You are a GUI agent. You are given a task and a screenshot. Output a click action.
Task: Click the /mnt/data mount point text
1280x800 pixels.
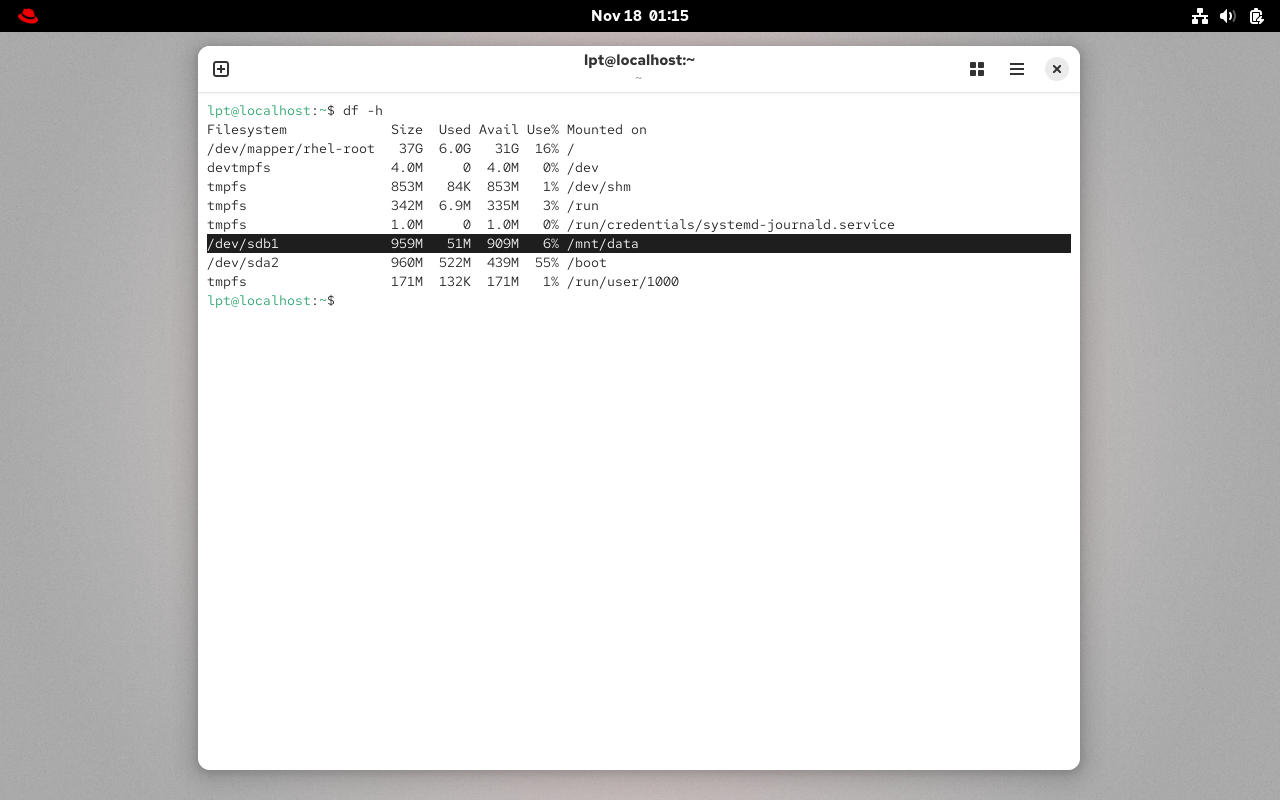coord(602,244)
